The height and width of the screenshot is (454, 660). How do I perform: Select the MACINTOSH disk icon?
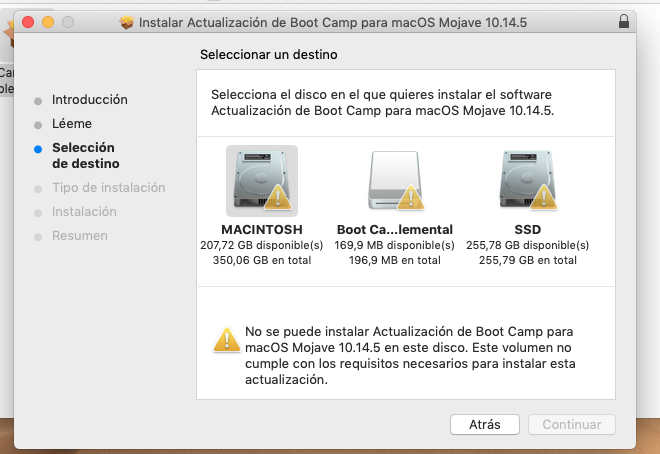tap(261, 180)
